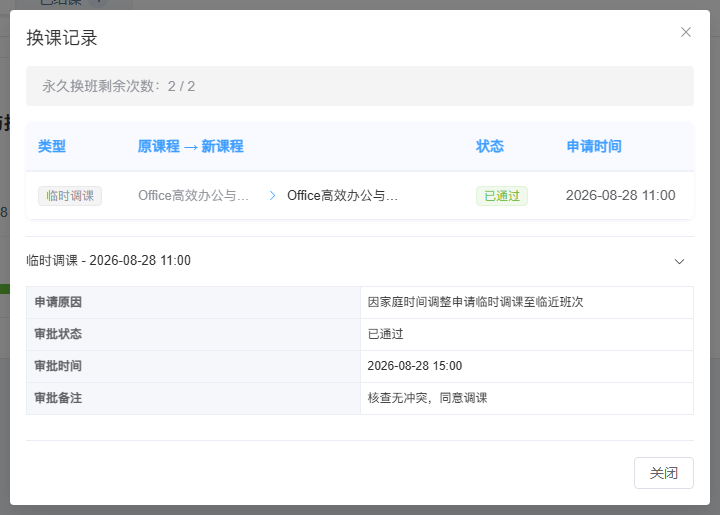The image size is (720, 515).
Task: Click the 原课程 → 新课程 column header
Action: pyautogui.click(x=191, y=146)
